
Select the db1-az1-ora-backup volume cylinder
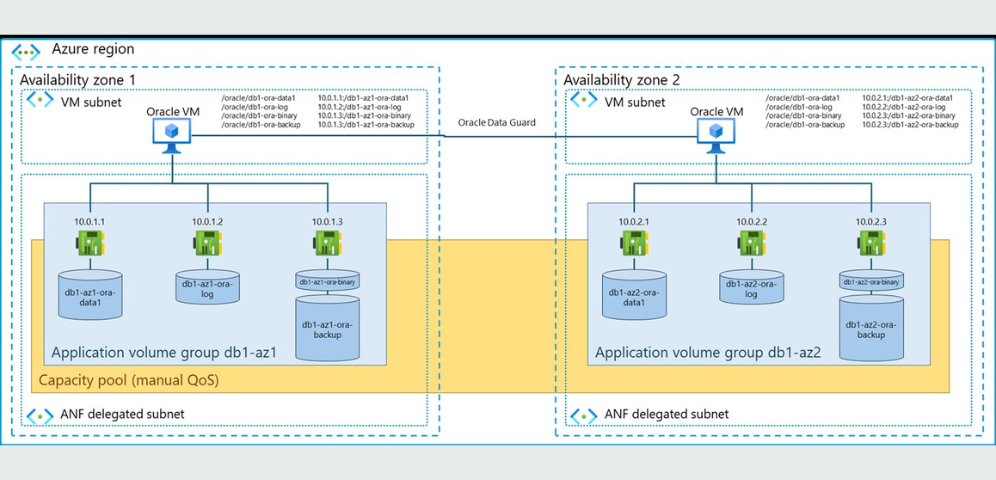pos(327,326)
